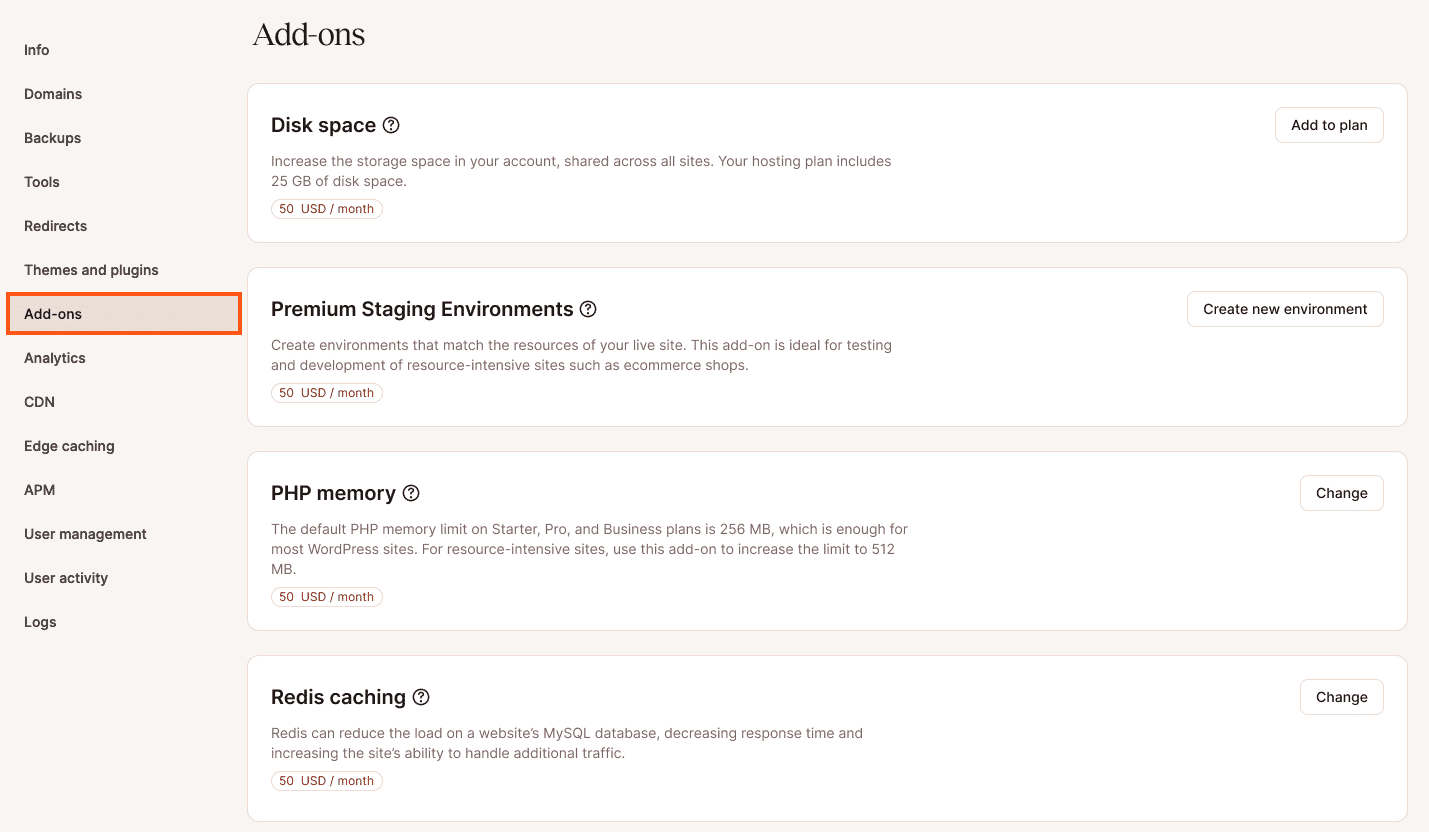Go to Edge caching section
Screen dimensions: 1429x832
[69, 446]
